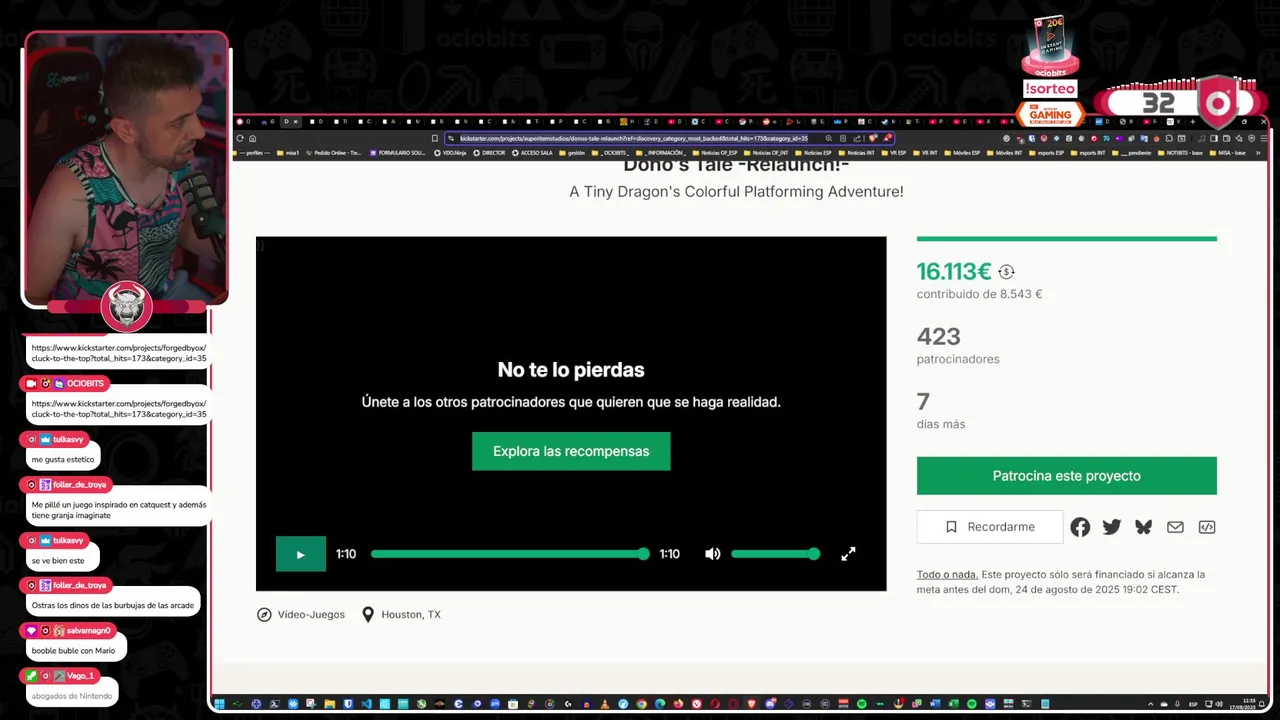The image size is (1280, 720).
Task: Open the Noticias Of_ESP bookmark folder
Action: tap(715, 153)
